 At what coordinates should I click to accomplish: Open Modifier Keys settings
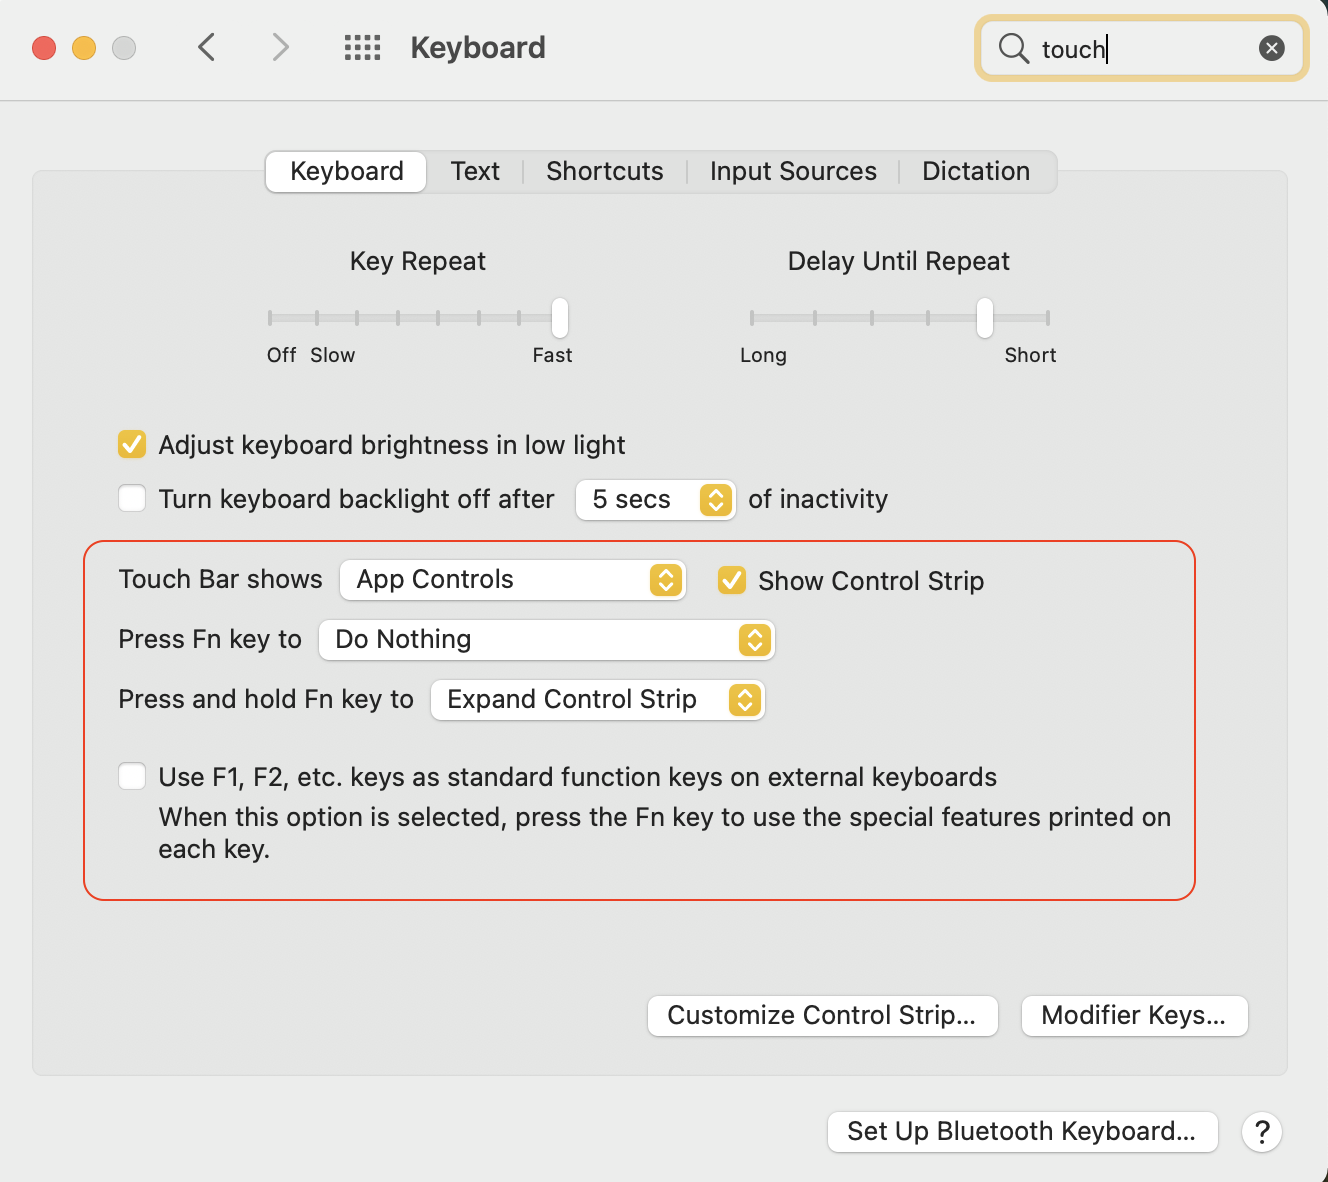[1134, 1016]
